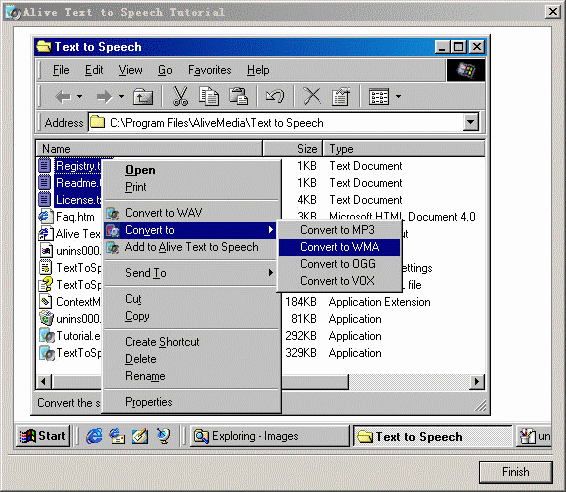Click the Registry text file icon
Screen dimensions: 566x492
pyautogui.click(x=44, y=166)
